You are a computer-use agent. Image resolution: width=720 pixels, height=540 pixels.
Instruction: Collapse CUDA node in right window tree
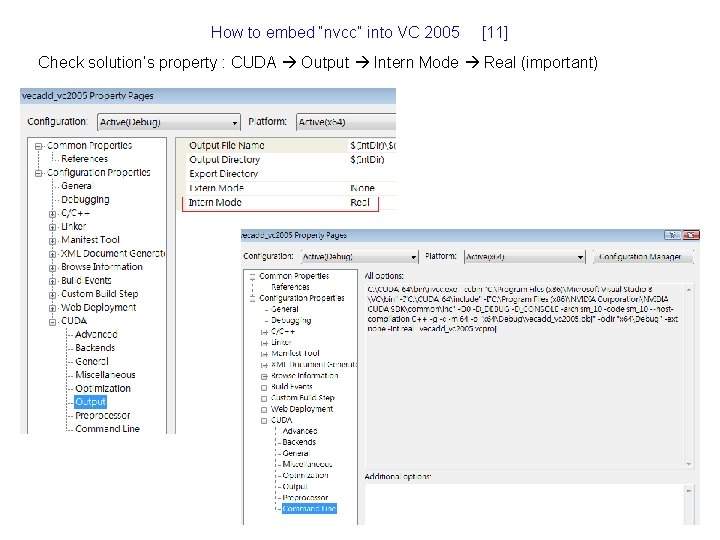tap(264, 421)
